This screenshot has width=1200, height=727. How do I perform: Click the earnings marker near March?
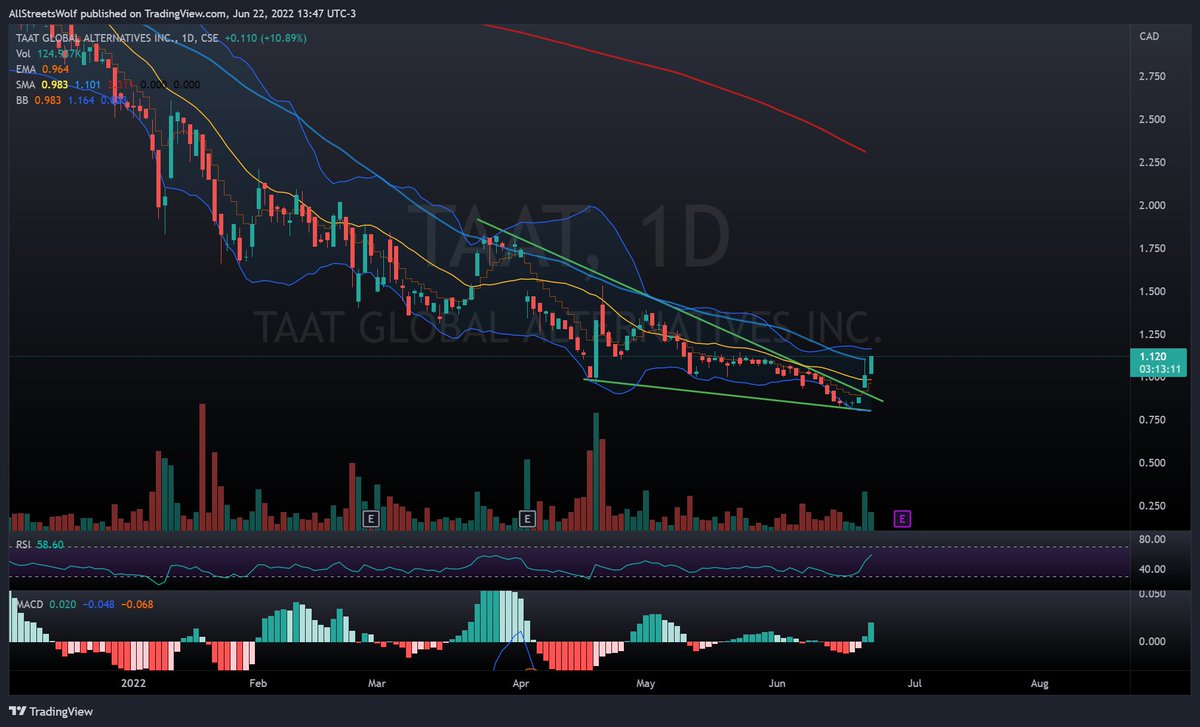(371, 519)
